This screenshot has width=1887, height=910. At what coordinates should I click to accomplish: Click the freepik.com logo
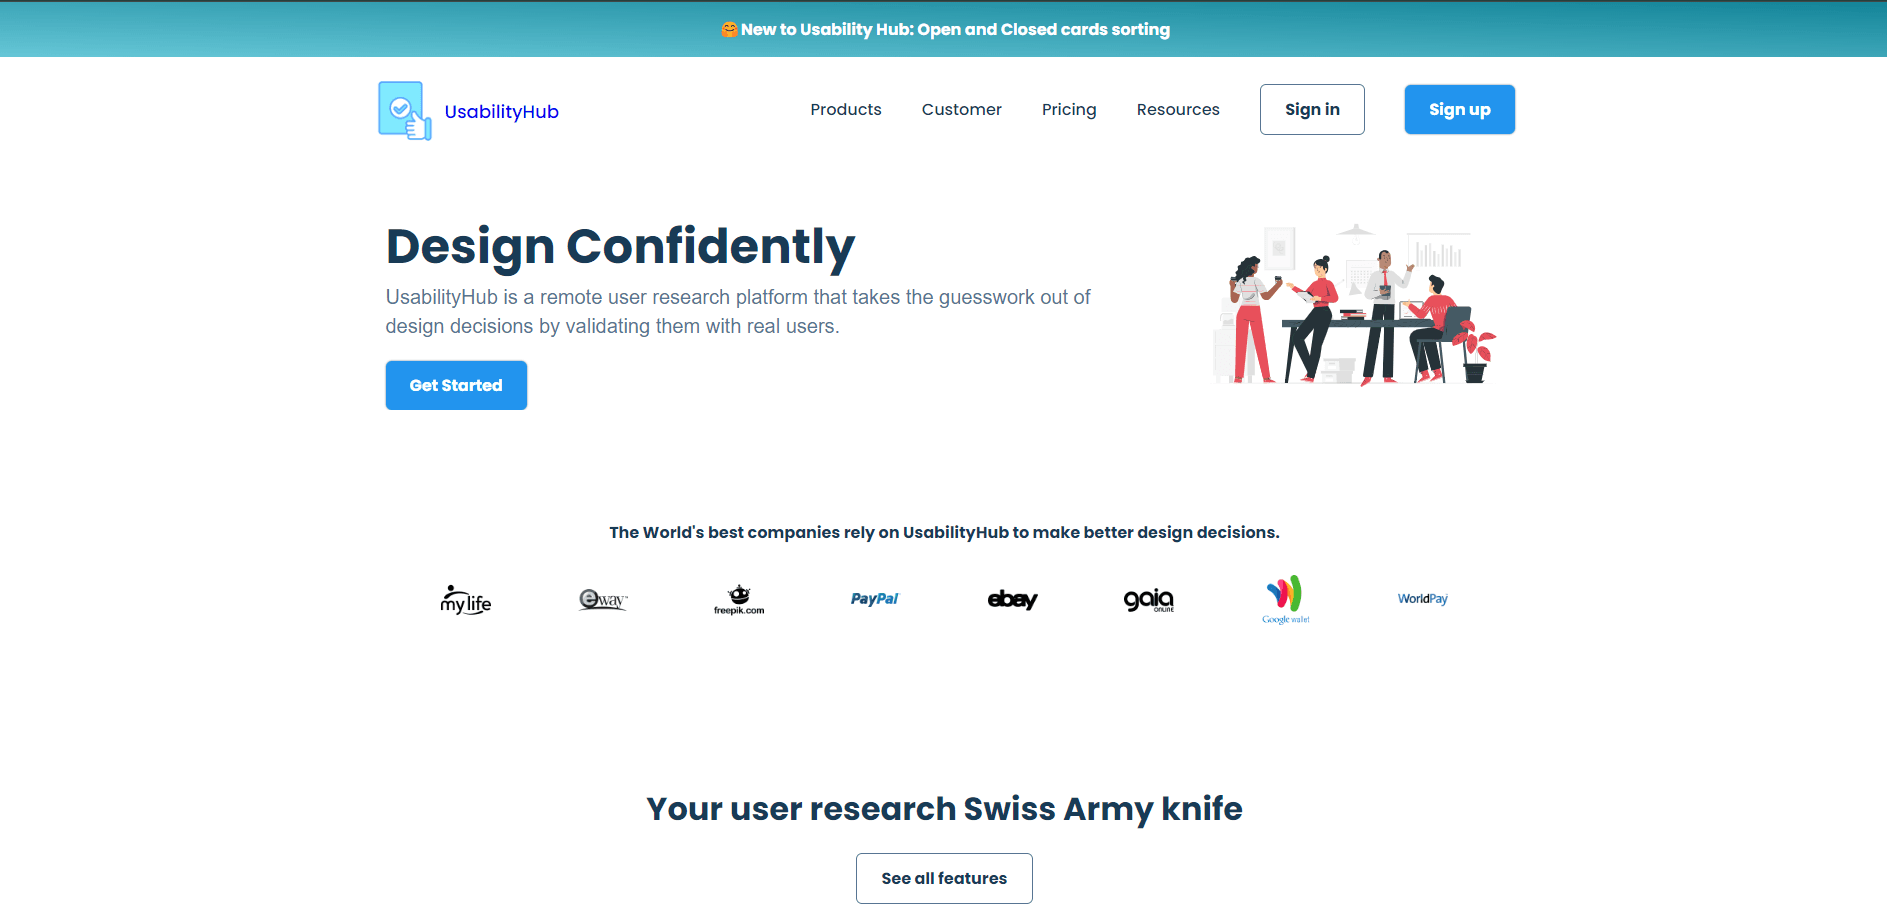click(739, 599)
